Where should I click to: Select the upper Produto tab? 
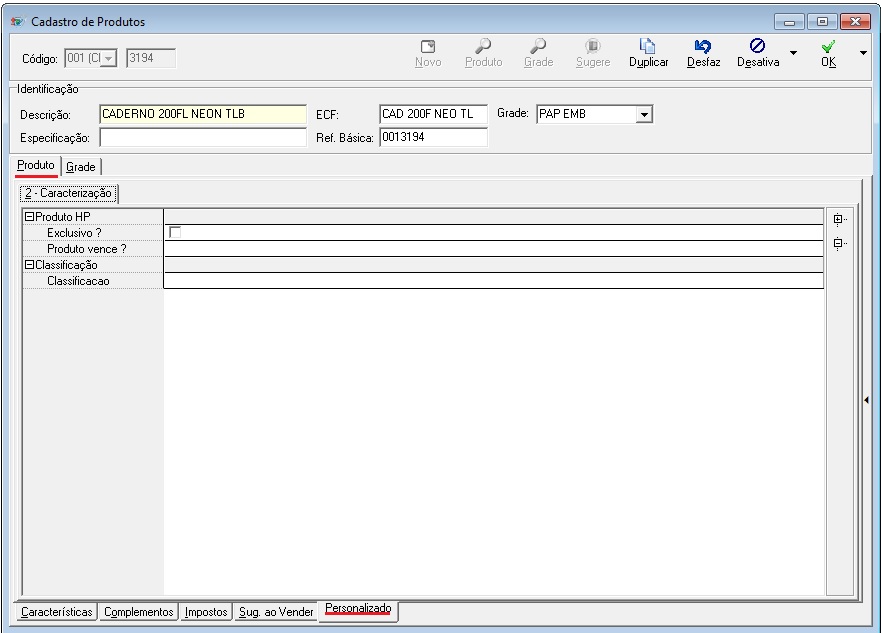coord(36,166)
